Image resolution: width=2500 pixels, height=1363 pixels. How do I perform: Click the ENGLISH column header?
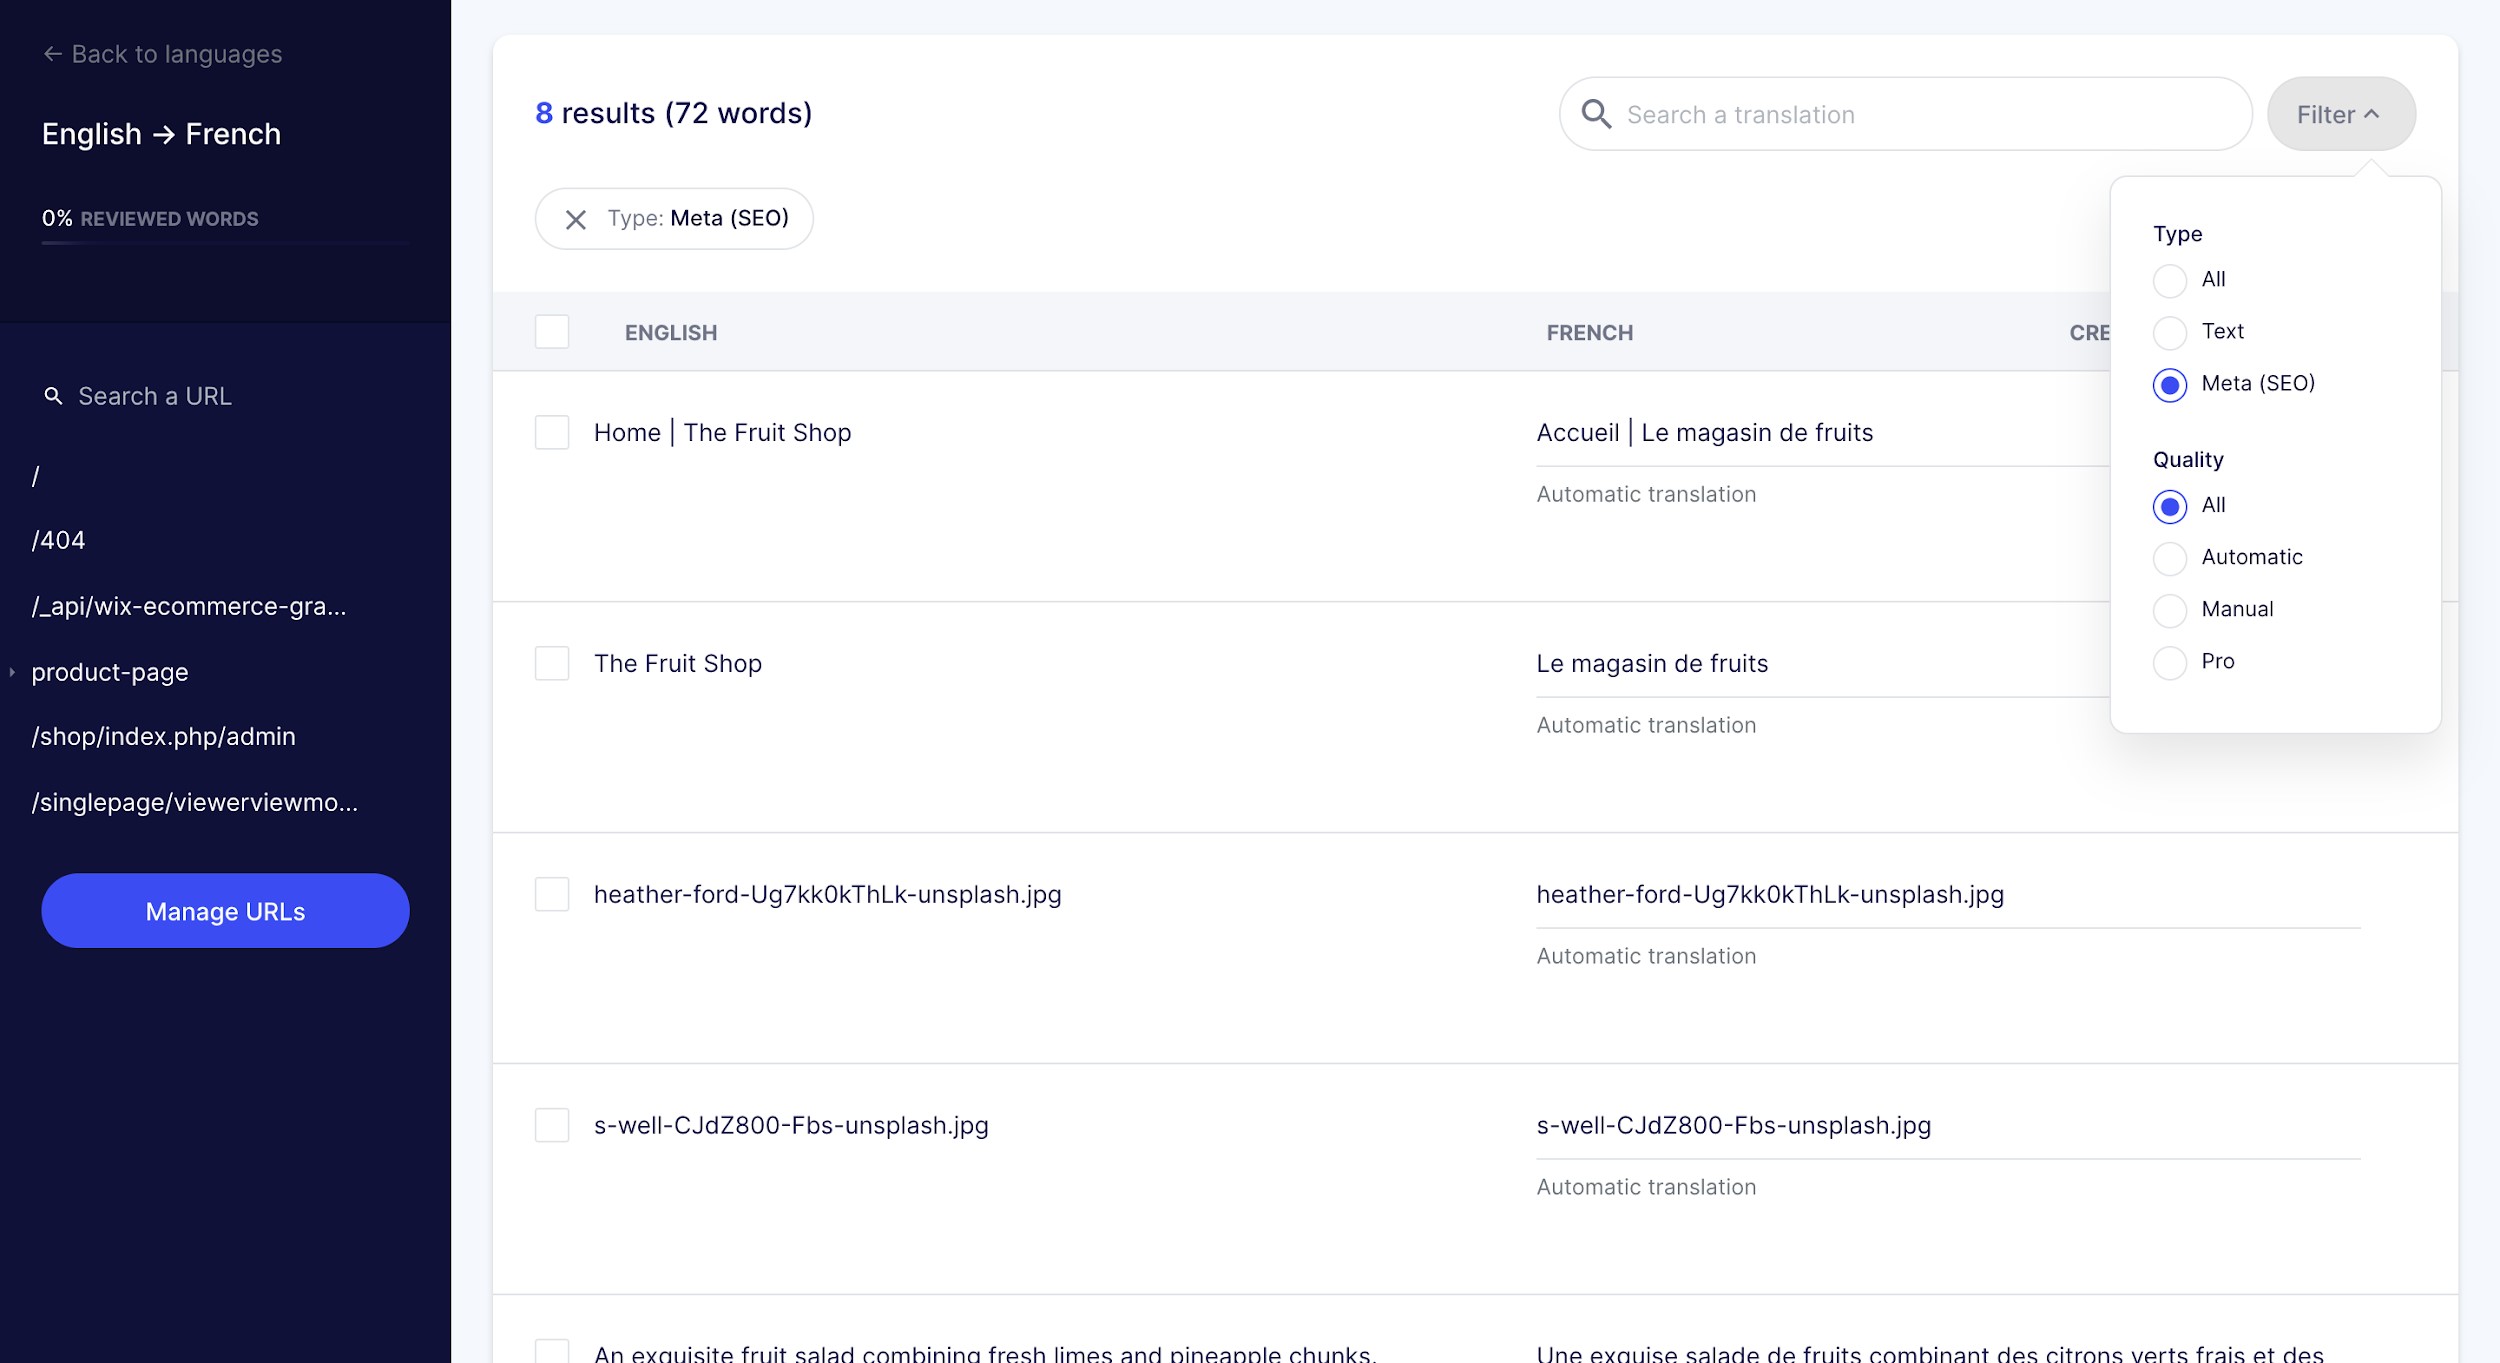pyautogui.click(x=671, y=333)
